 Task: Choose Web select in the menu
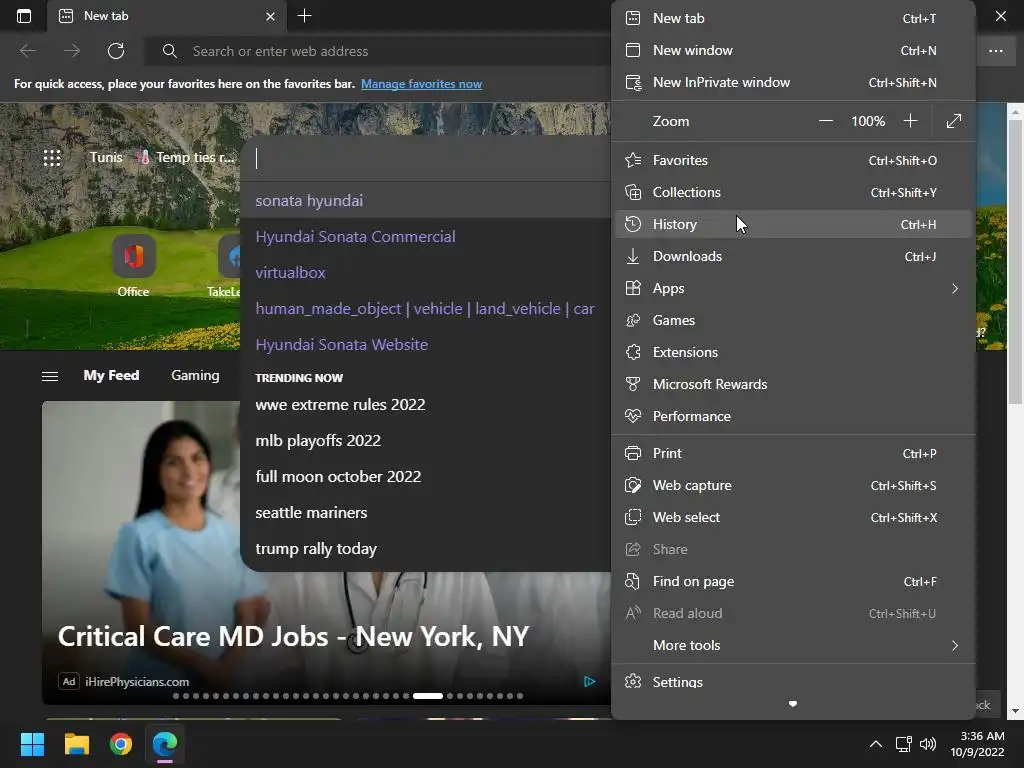(x=793, y=517)
